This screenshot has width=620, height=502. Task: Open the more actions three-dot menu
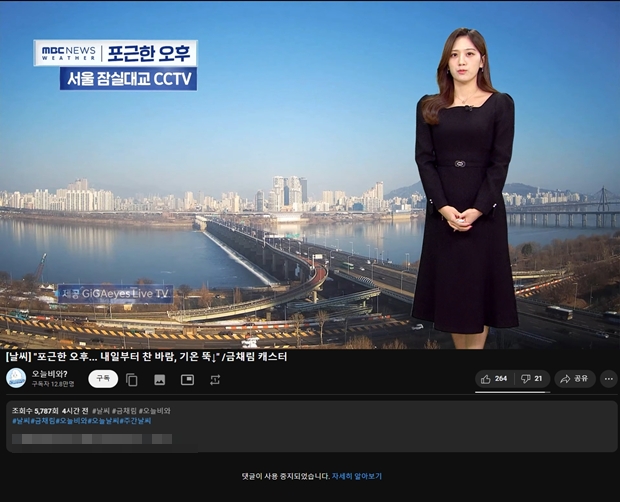608,379
